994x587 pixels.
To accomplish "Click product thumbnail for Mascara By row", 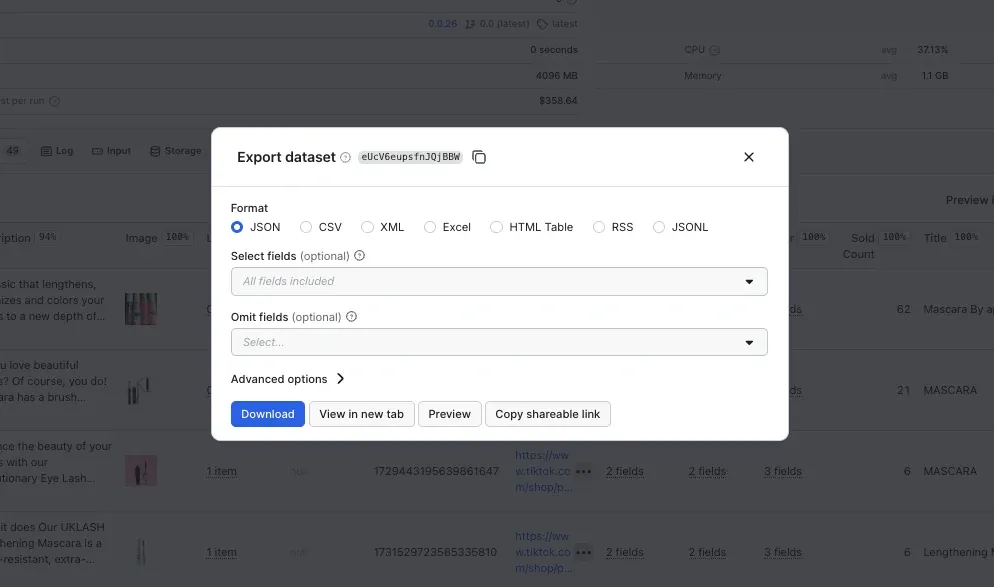I will [141, 309].
